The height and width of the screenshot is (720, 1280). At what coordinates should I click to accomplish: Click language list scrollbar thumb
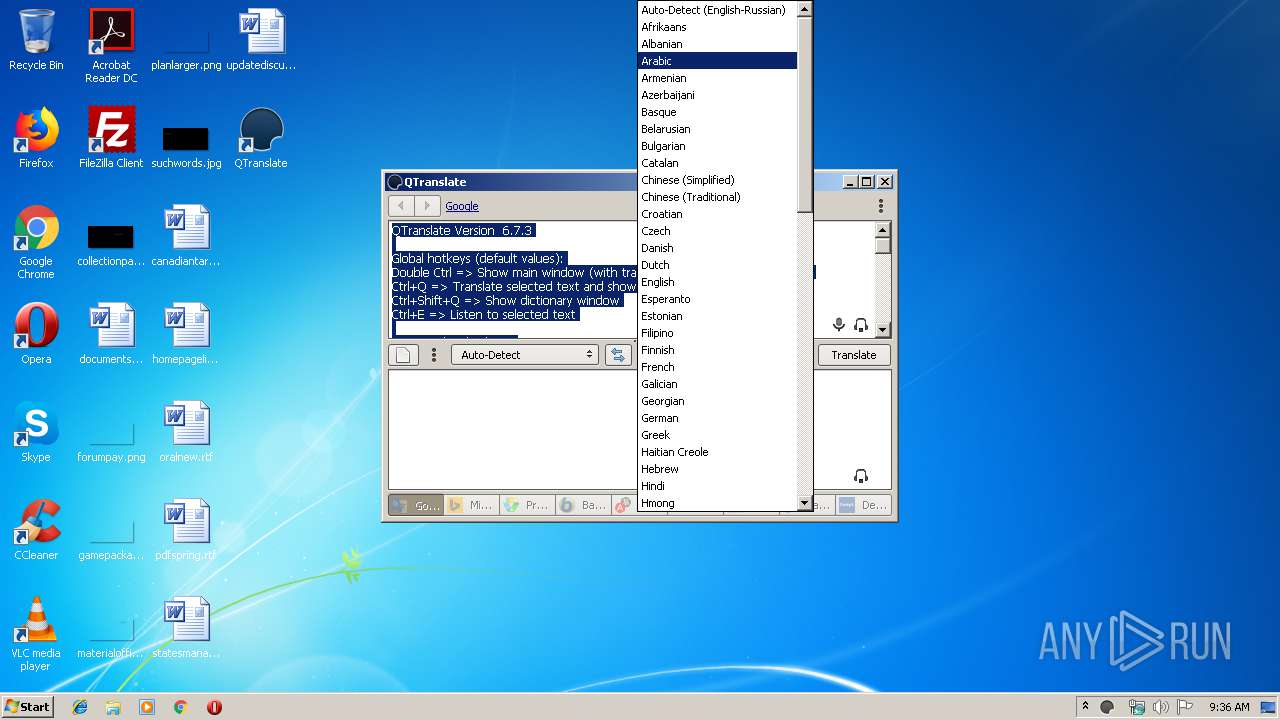[x=804, y=114]
